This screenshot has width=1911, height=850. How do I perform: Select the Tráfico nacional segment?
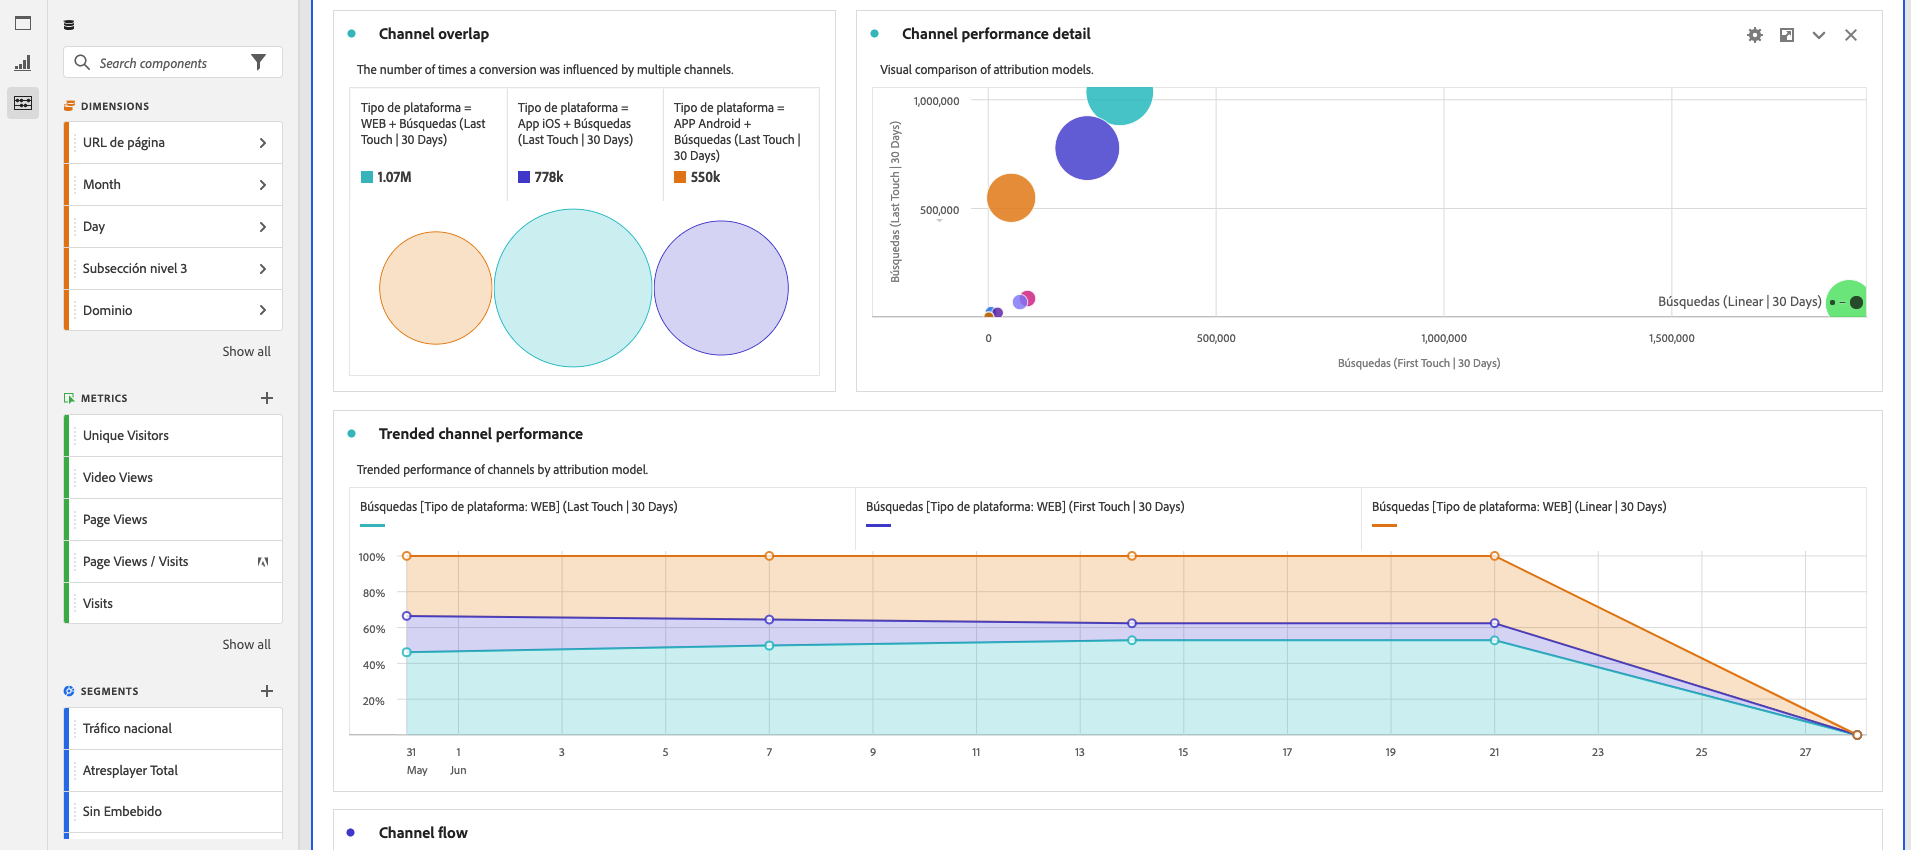click(128, 729)
